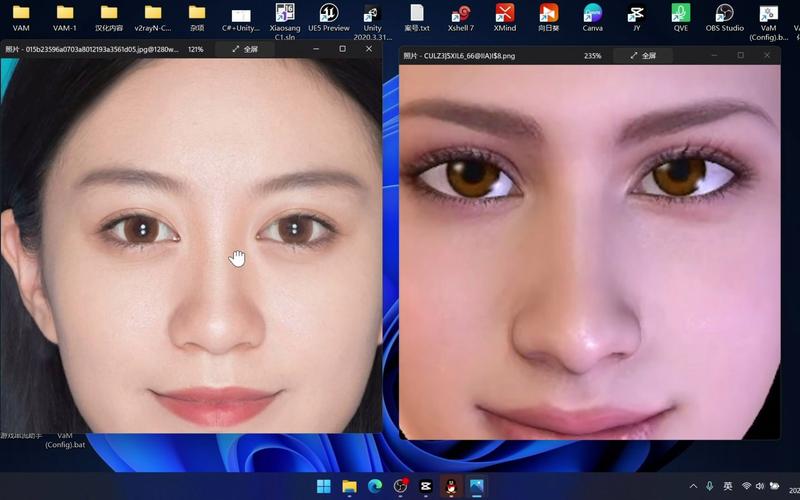
Task: Launch Canva from the desktop
Action: click(x=592, y=14)
